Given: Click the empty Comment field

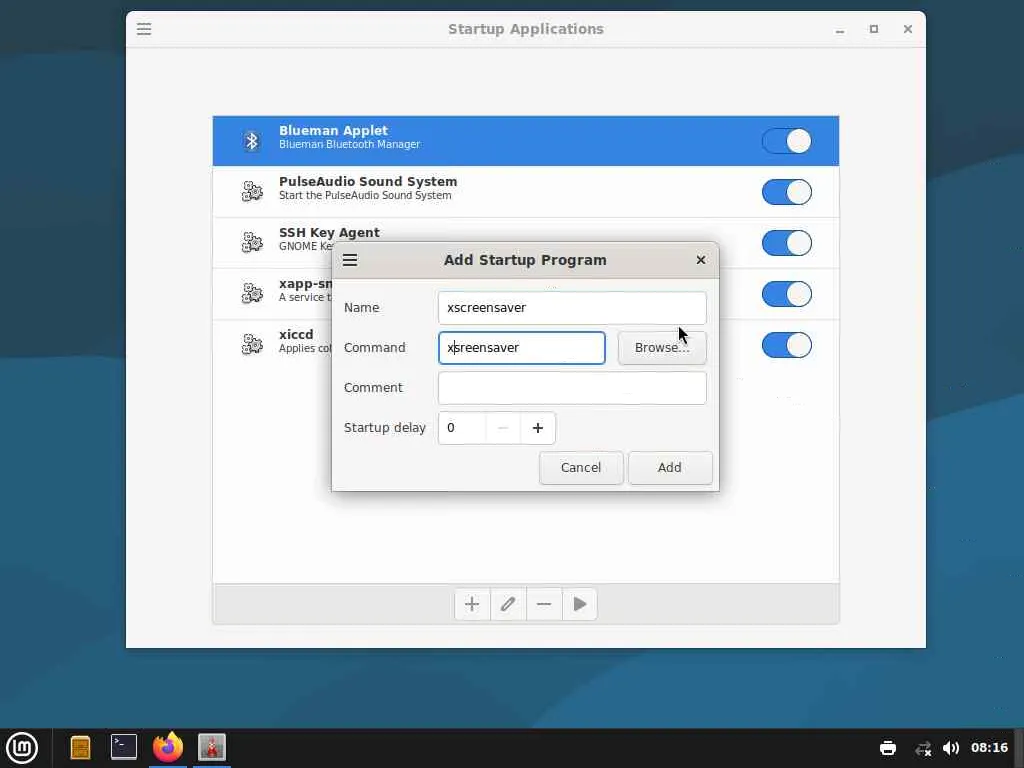Looking at the screenshot, I should (572, 388).
